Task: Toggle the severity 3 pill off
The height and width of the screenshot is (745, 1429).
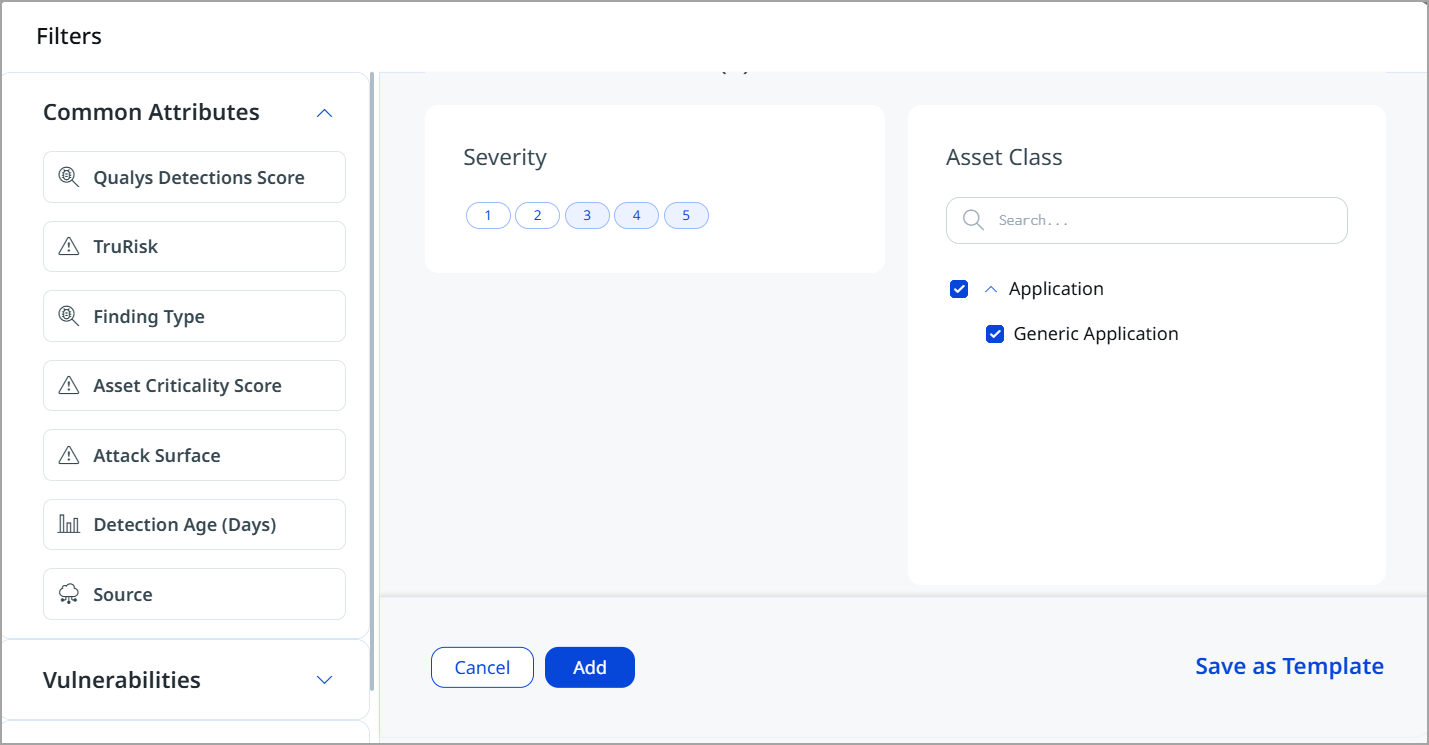Action: (x=587, y=215)
